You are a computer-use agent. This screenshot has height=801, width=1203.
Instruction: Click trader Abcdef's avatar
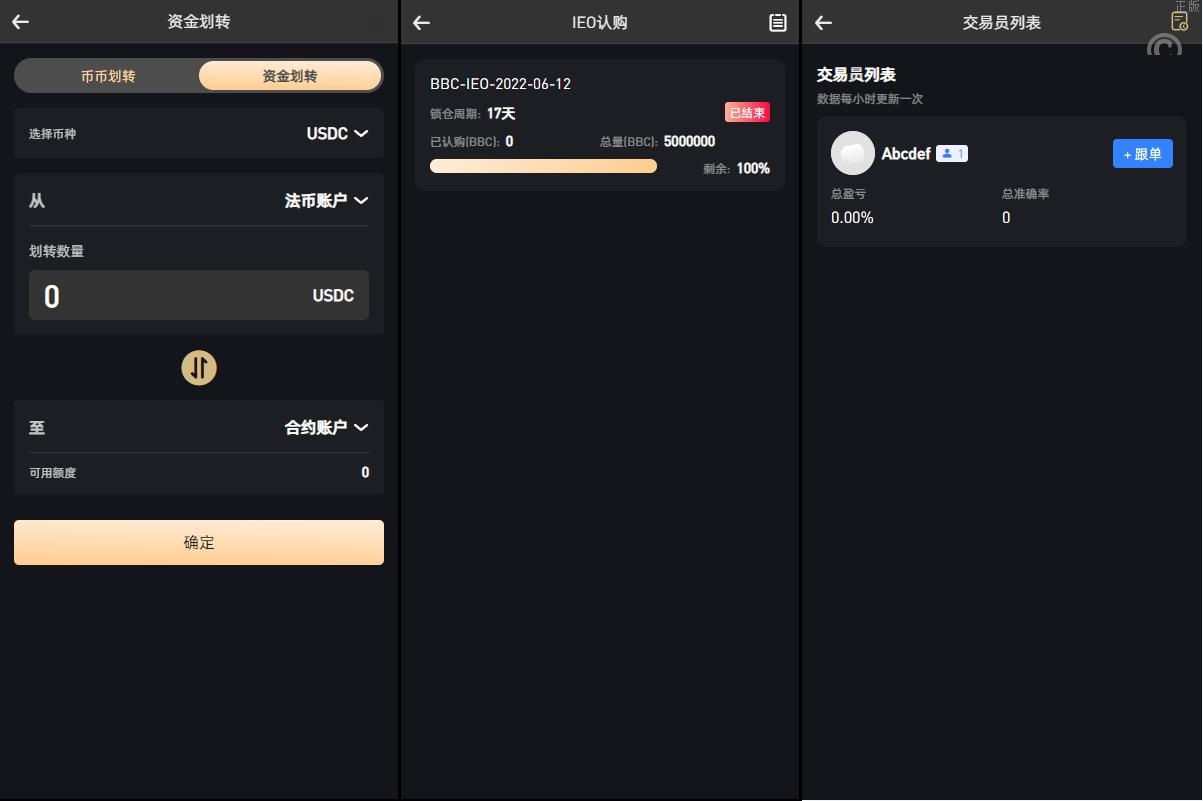pos(852,153)
